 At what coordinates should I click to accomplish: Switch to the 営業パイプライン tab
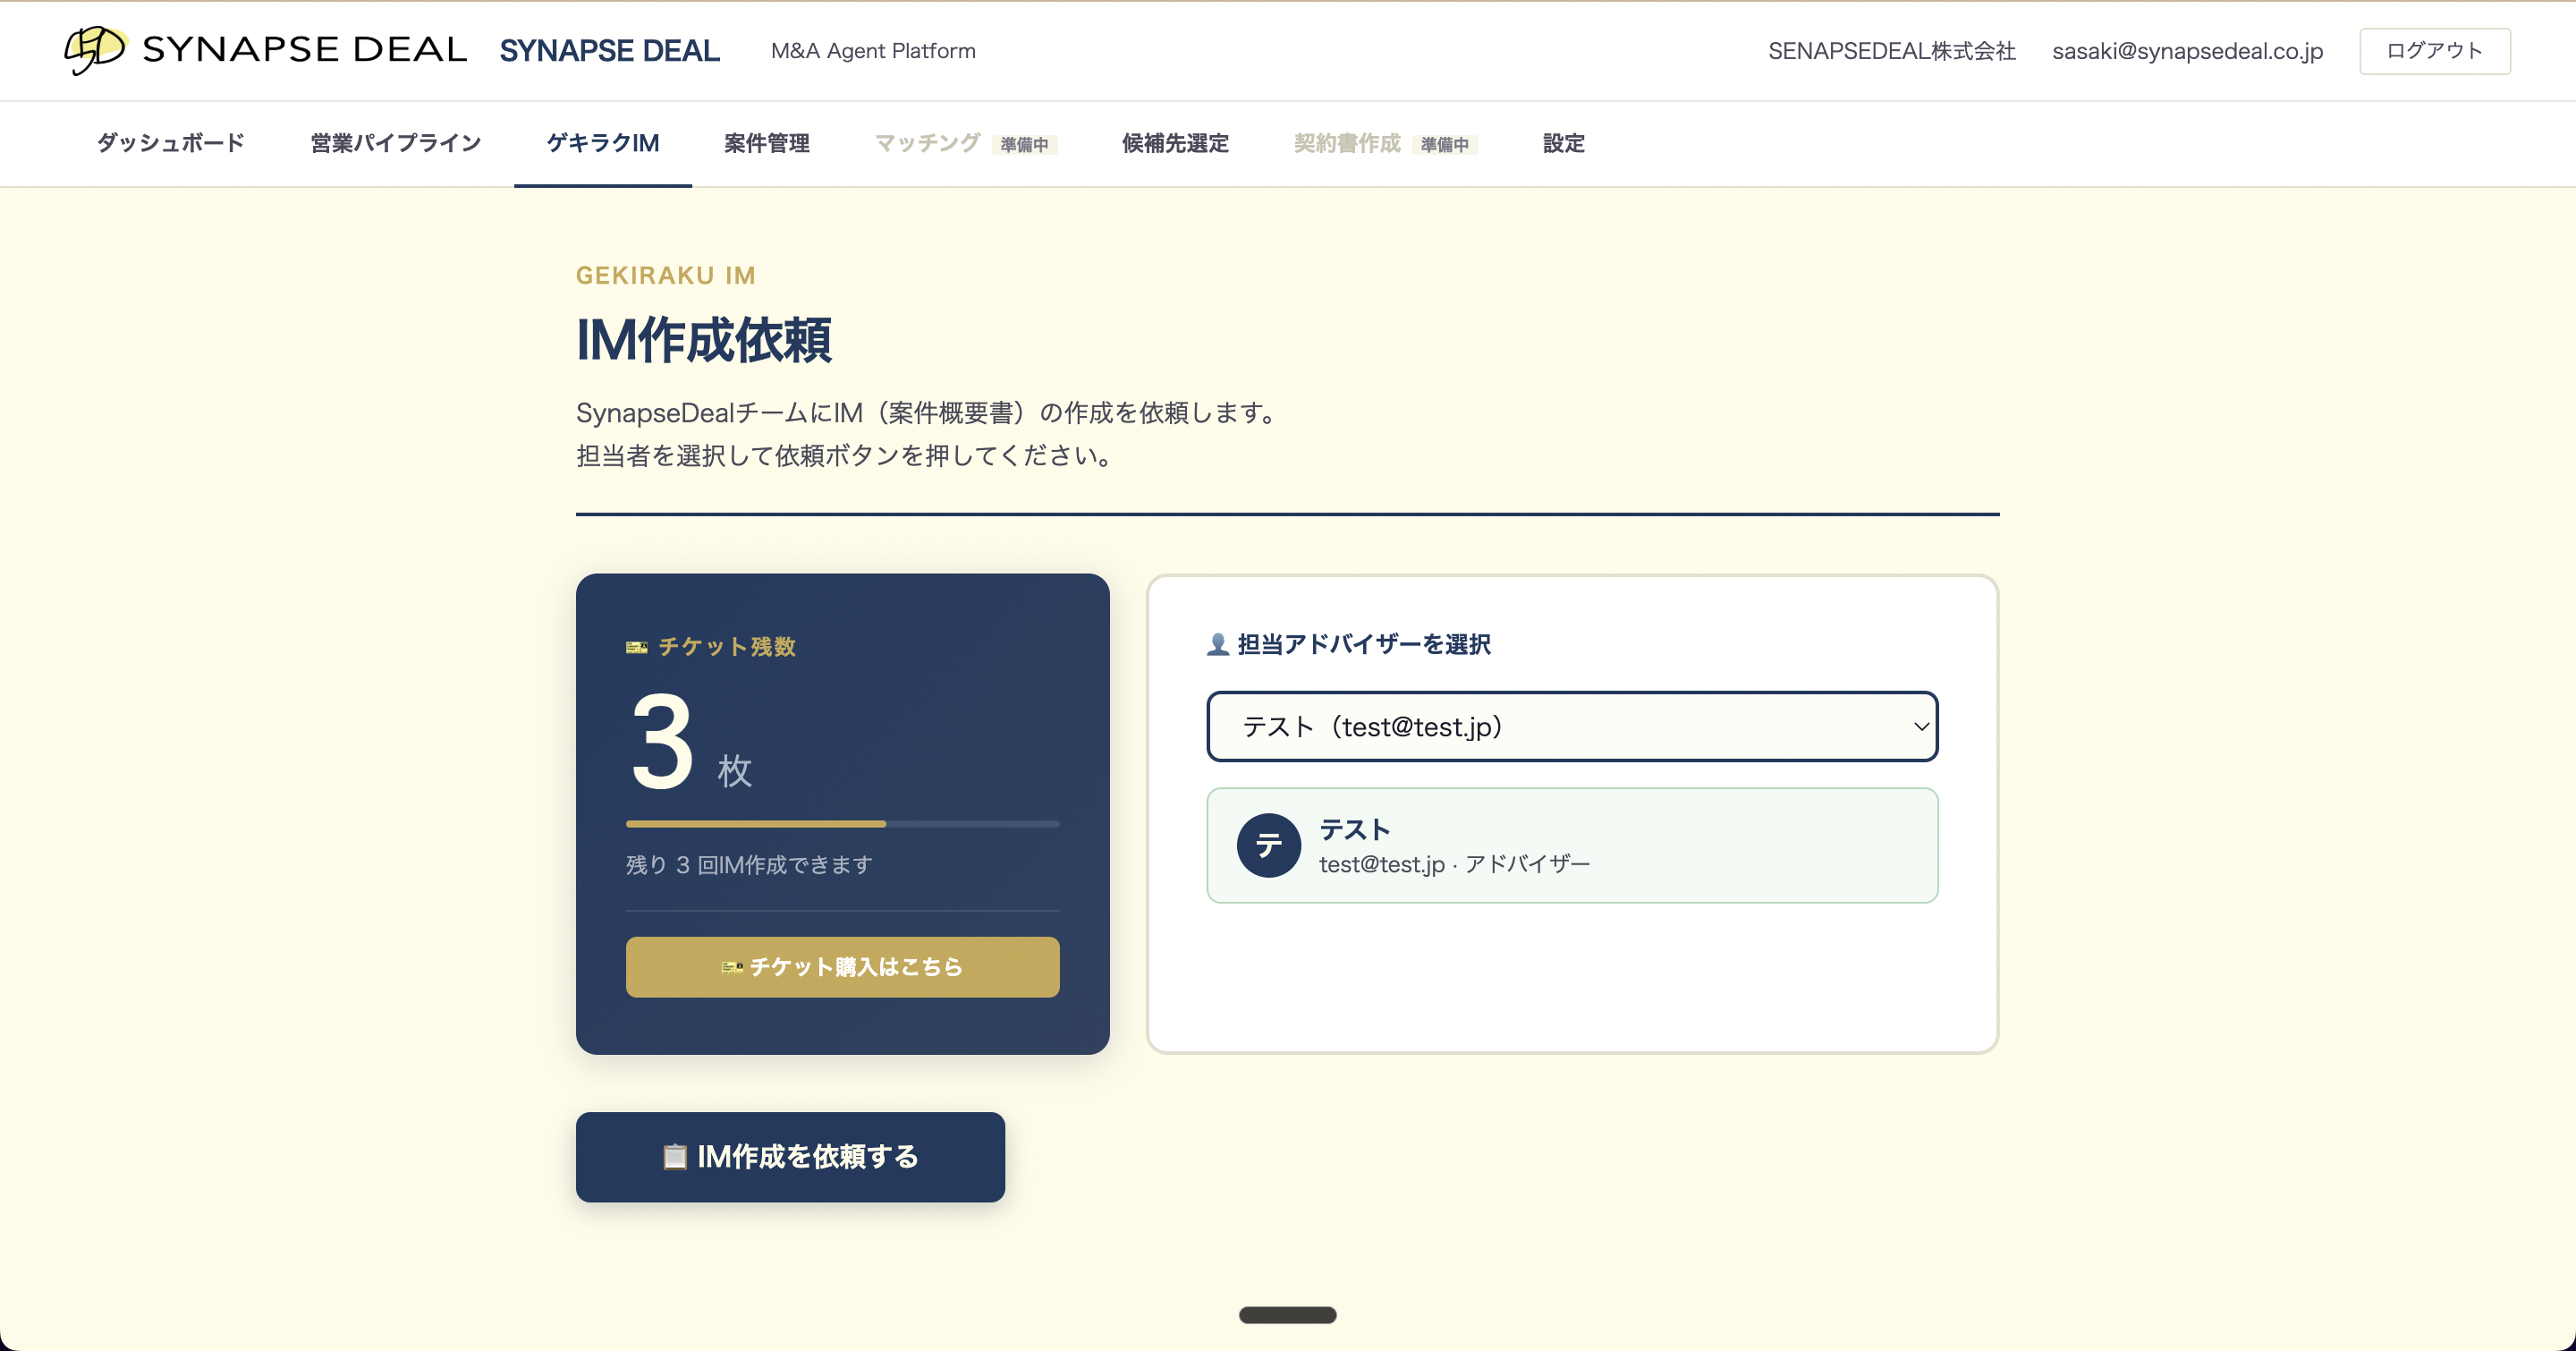(x=395, y=143)
